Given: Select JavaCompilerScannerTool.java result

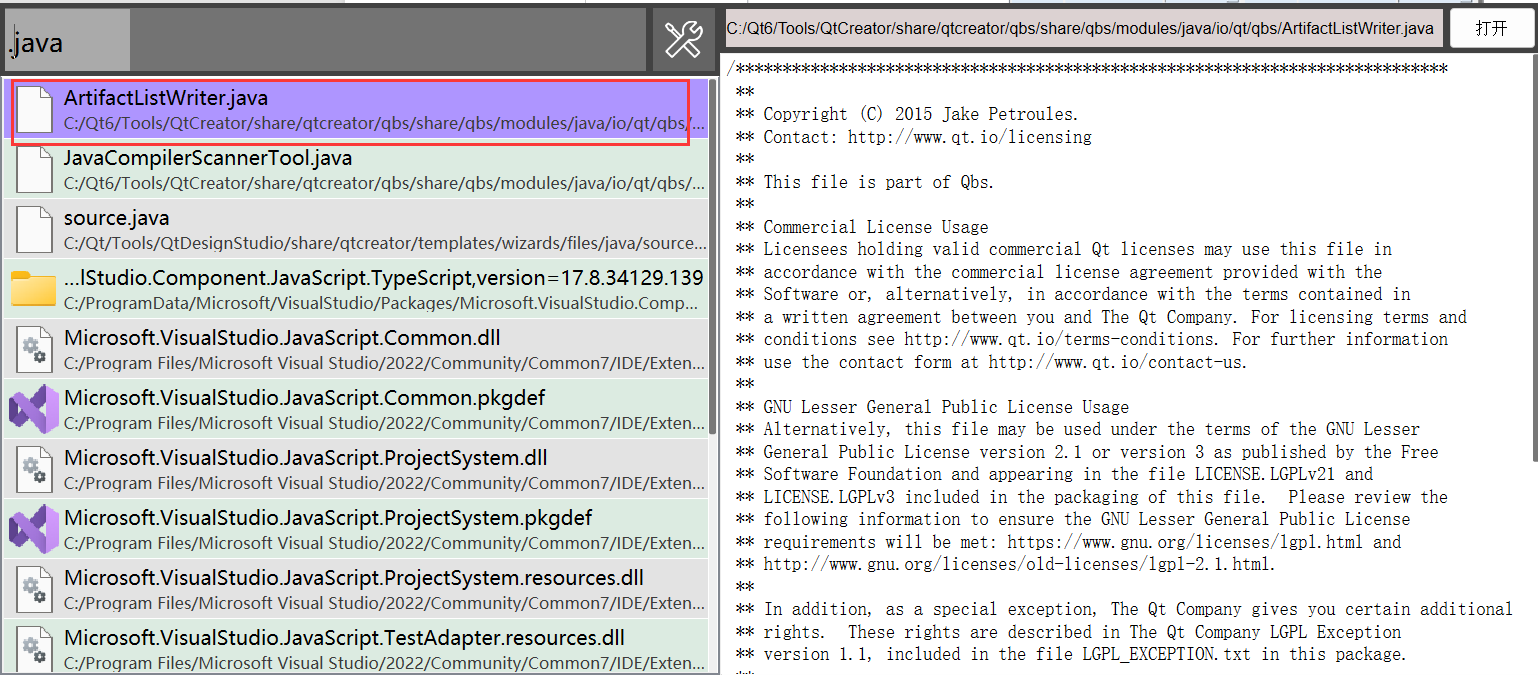Looking at the screenshot, I should (355, 170).
